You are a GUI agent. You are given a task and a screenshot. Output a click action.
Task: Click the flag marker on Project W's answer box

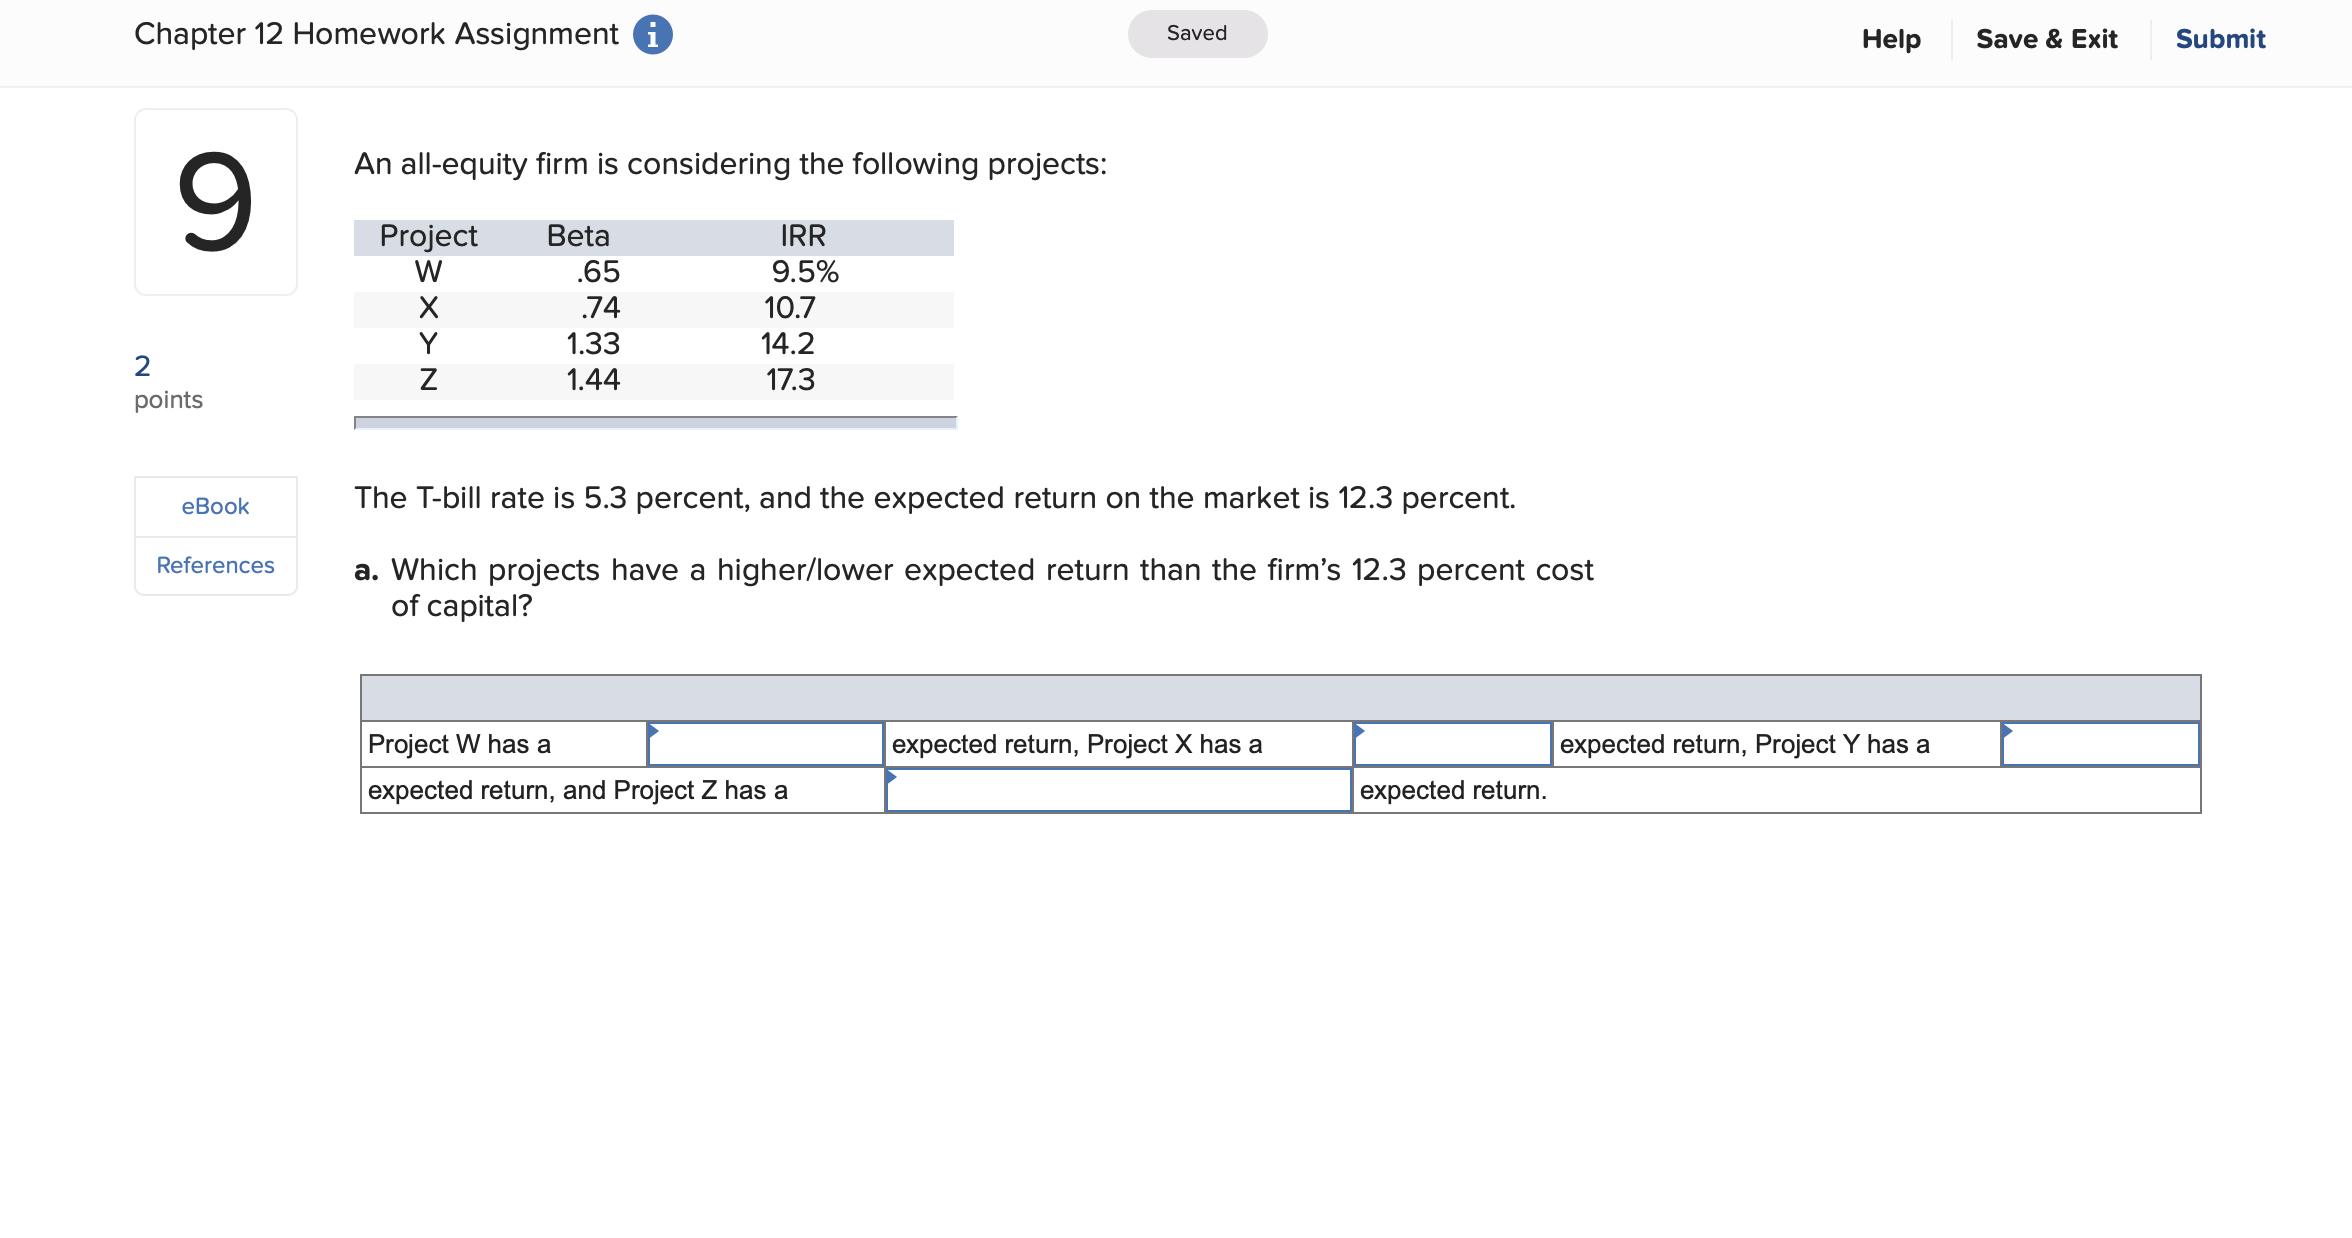point(655,731)
